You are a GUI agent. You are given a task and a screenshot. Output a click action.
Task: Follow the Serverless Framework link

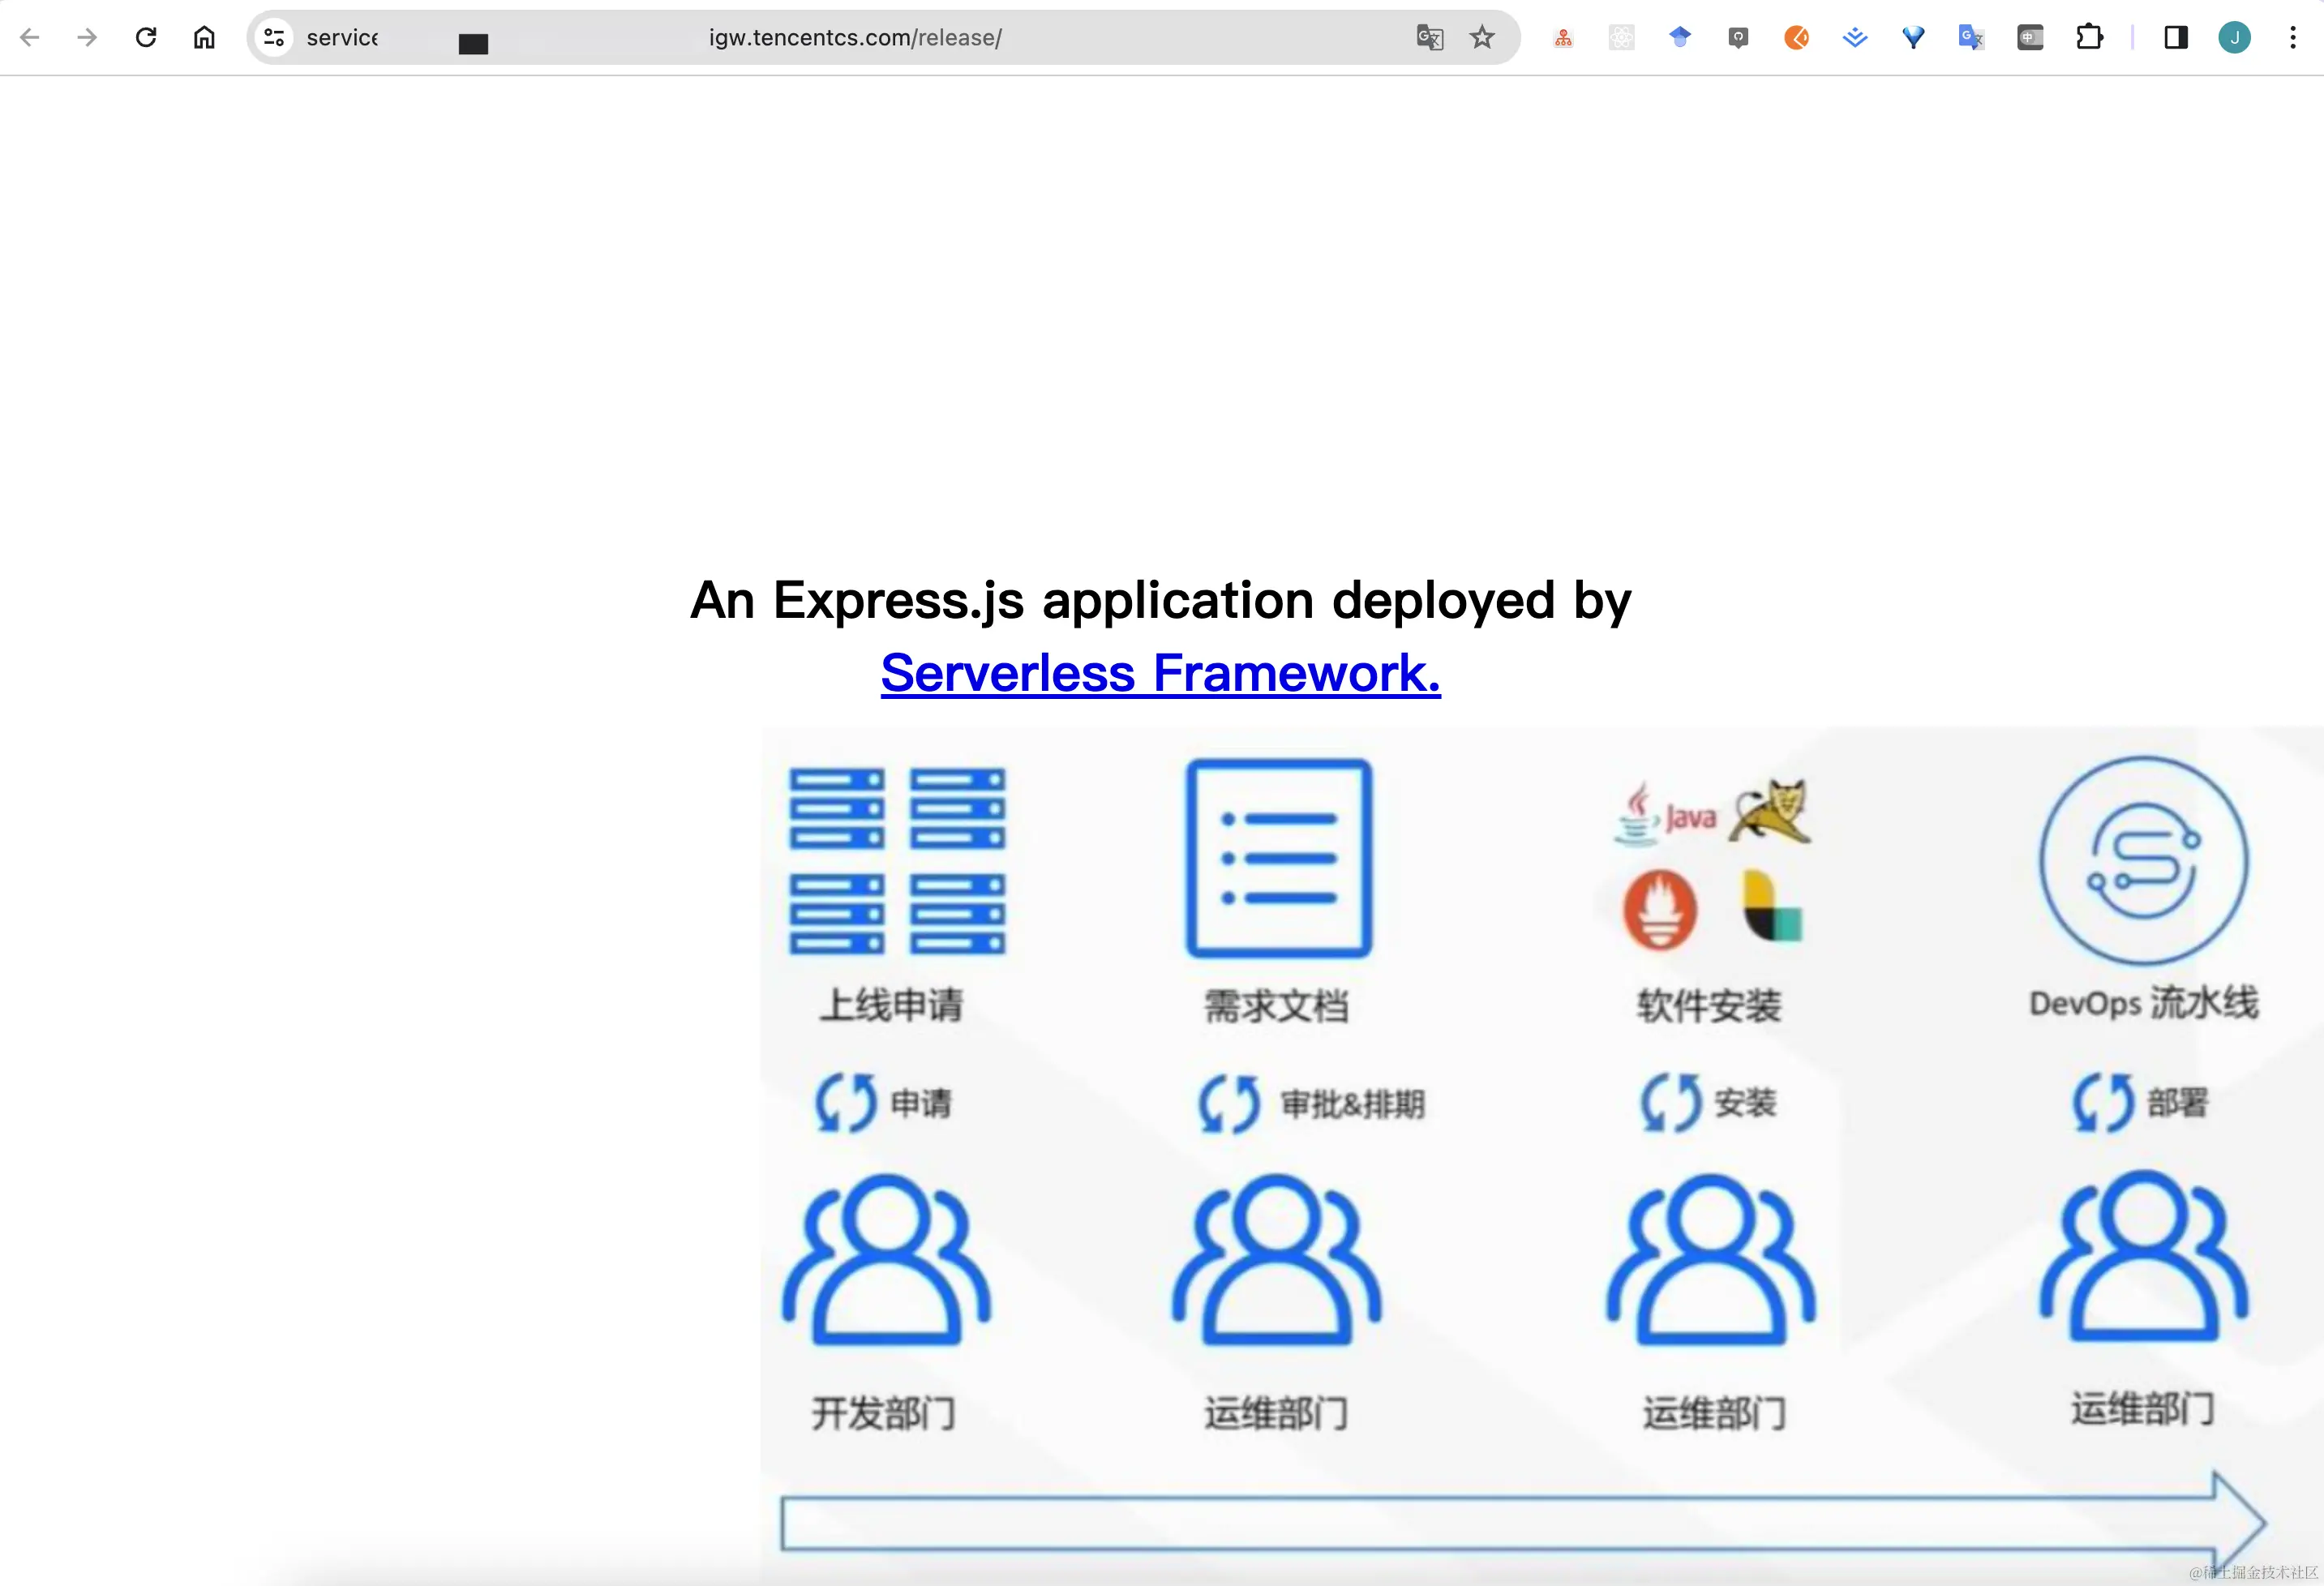point(1160,673)
